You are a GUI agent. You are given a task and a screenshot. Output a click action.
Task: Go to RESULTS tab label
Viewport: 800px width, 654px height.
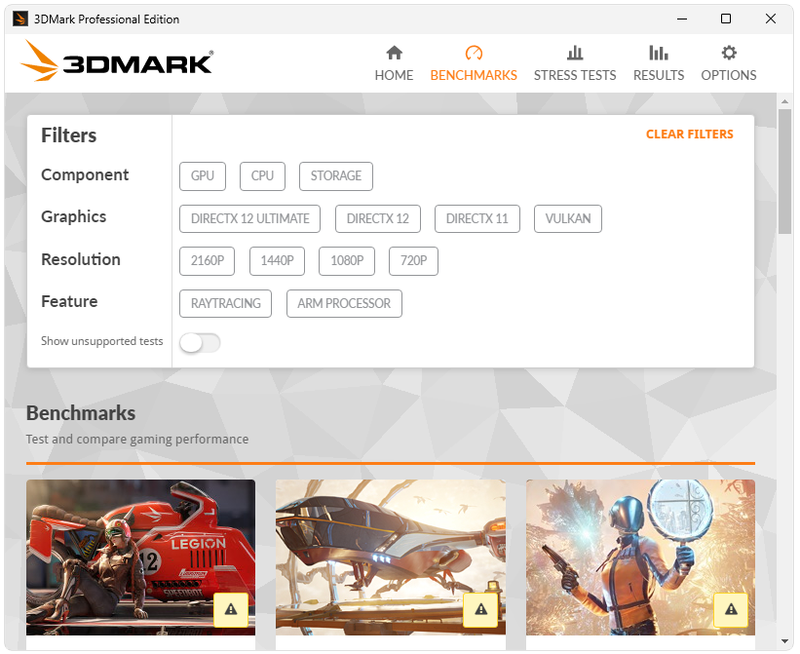(659, 75)
